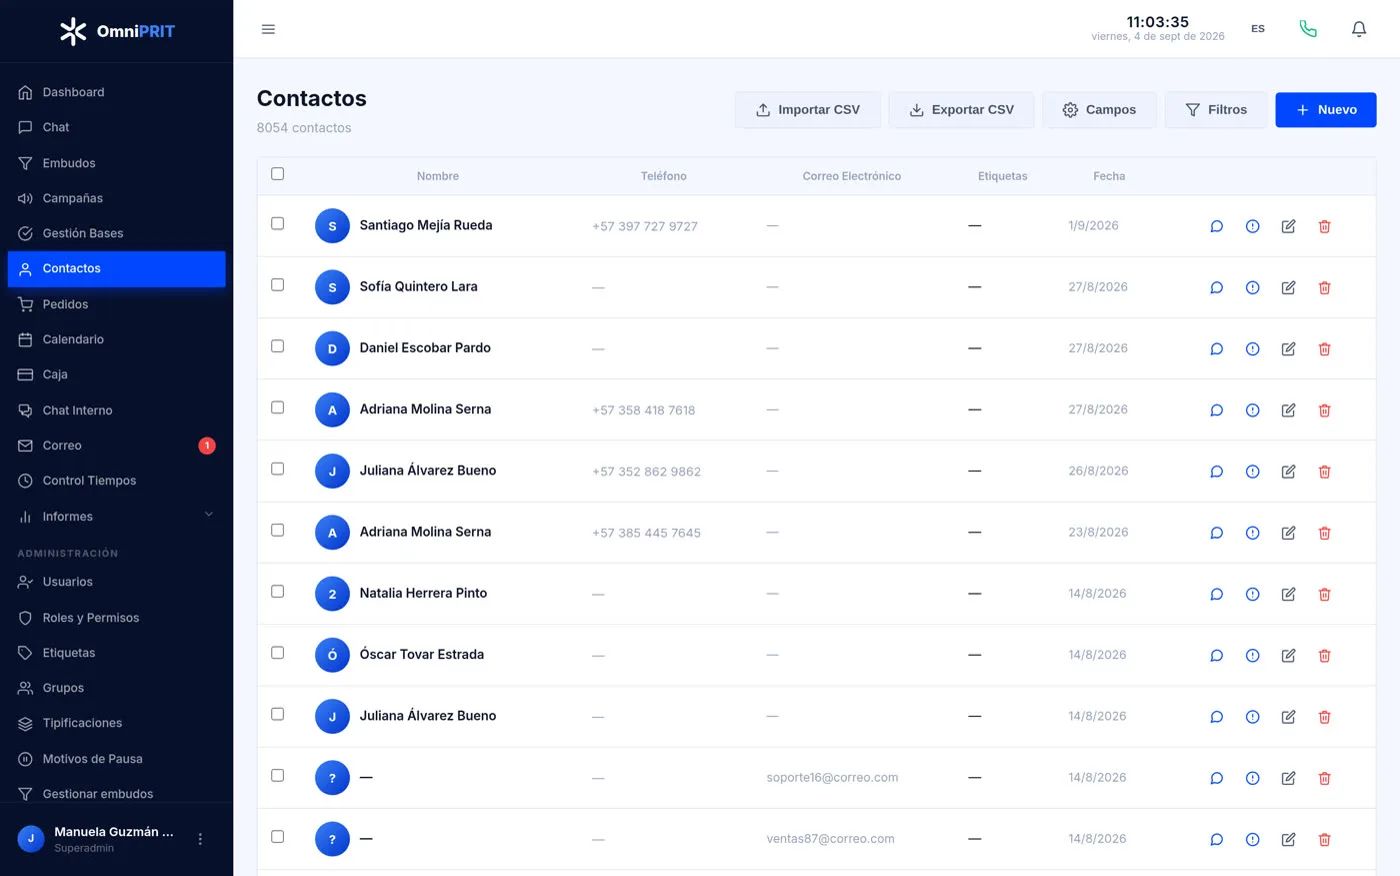This screenshot has width=1400, height=876.
Task: Open Roles y Permisos page
Action: [x=116, y=618]
